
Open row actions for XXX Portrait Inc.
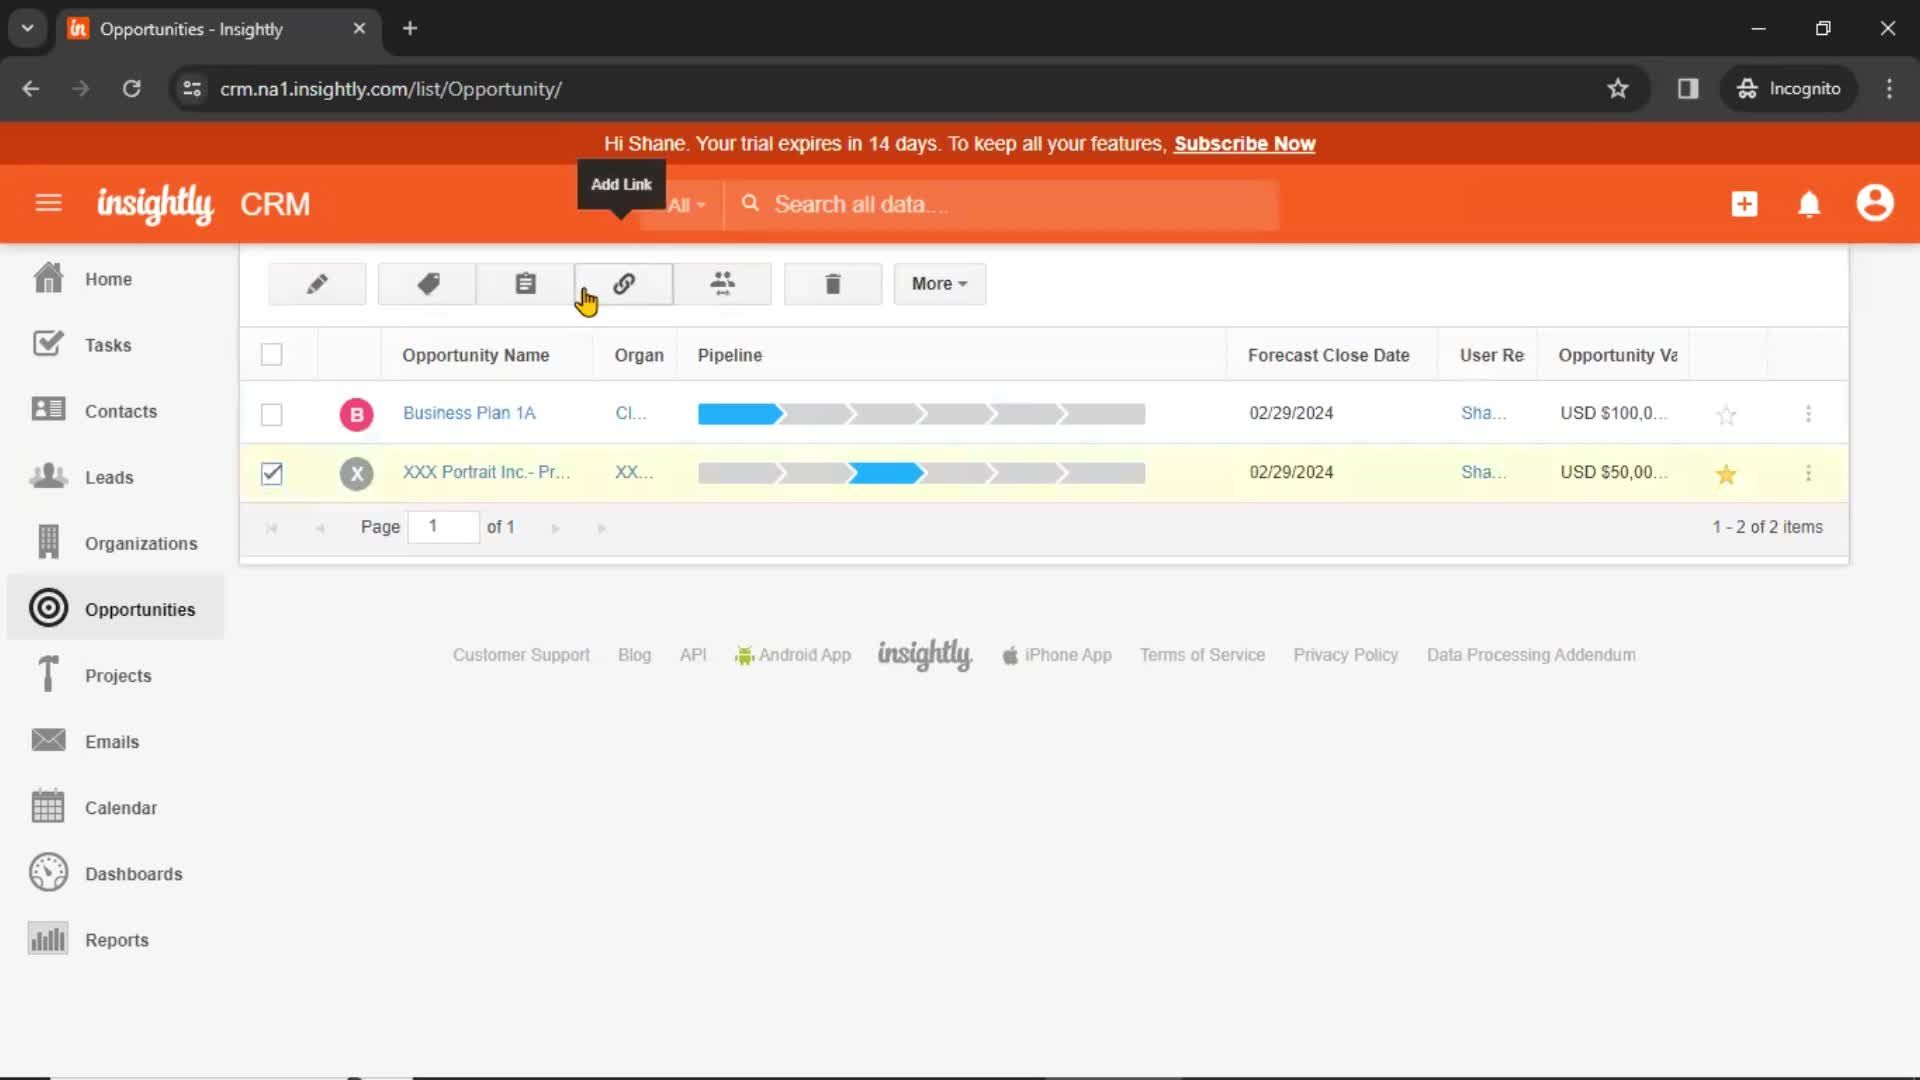pyautogui.click(x=1808, y=473)
